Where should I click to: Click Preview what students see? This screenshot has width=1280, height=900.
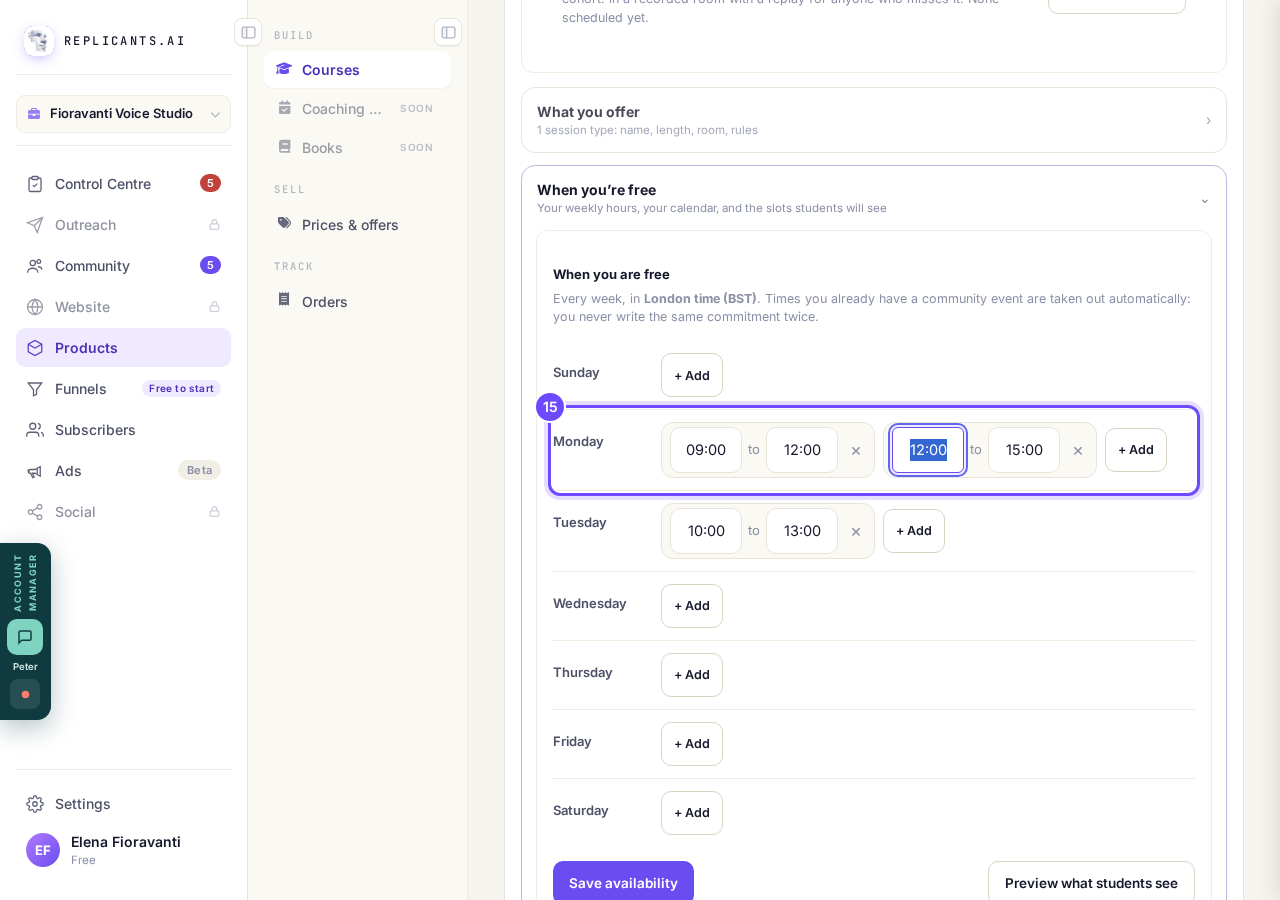[1091, 883]
